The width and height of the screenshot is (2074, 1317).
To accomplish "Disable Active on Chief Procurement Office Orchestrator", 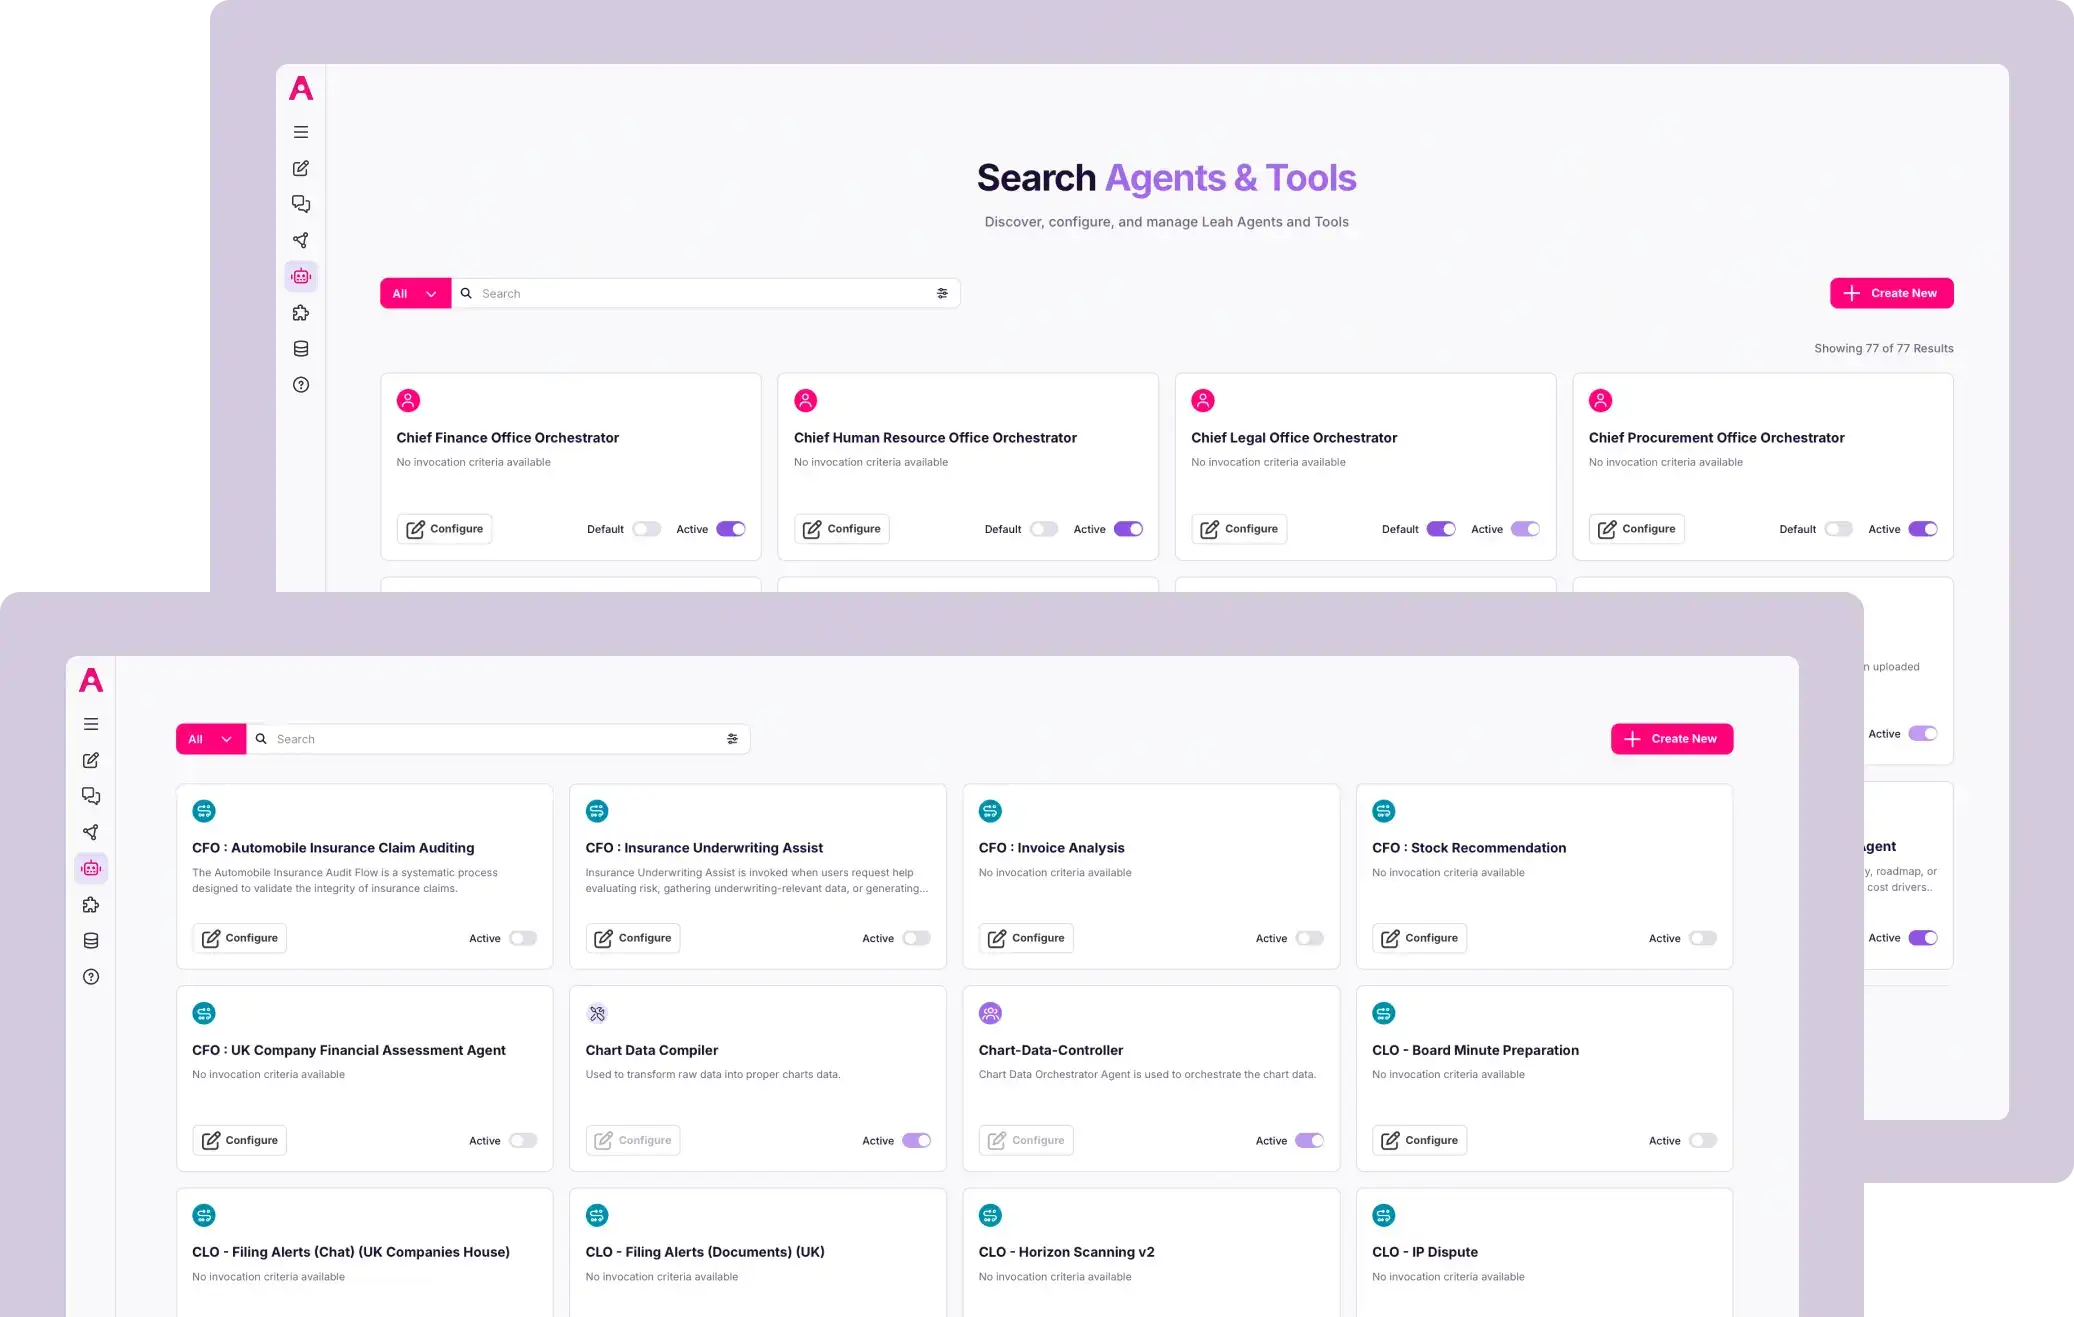I will tap(1922, 529).
